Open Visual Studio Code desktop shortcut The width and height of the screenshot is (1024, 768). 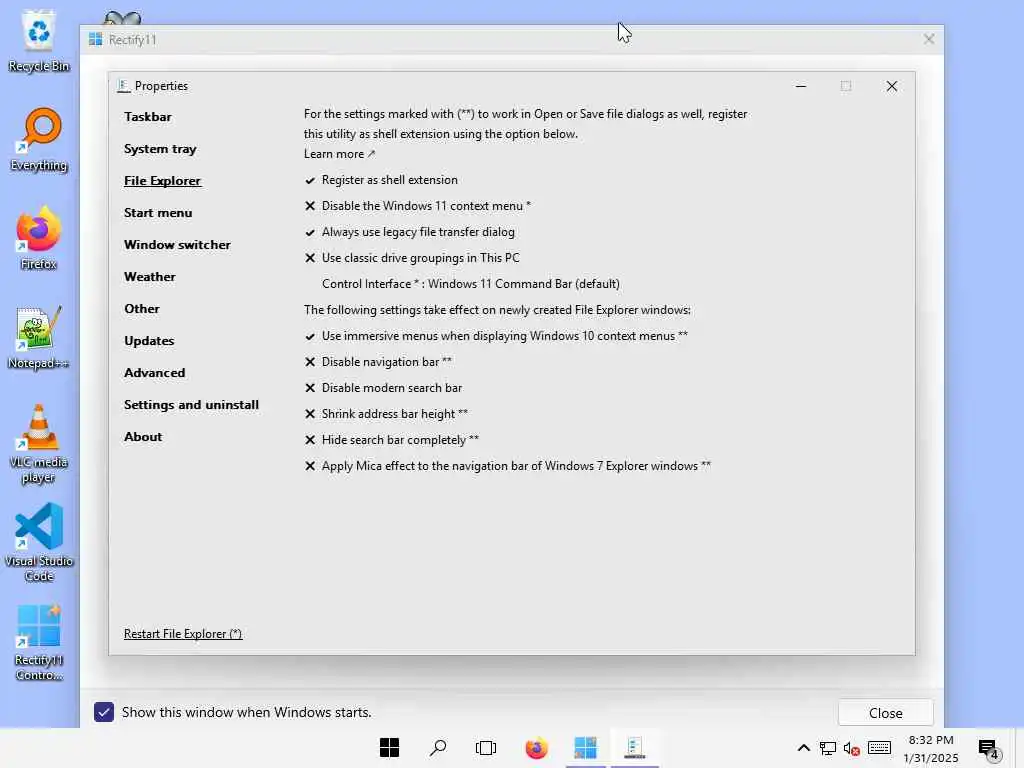point(39,542)
